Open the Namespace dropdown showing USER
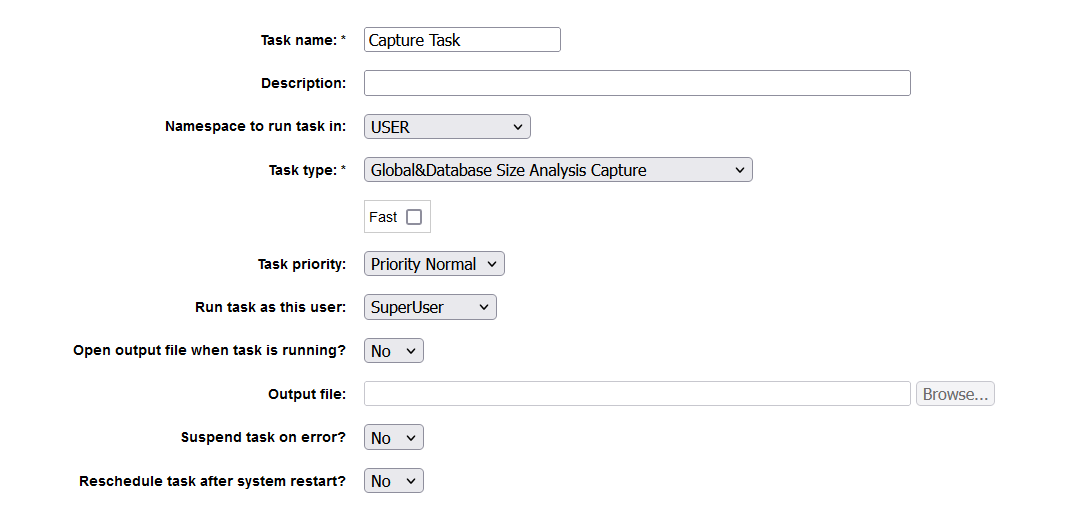The width and height of the screenshot is (1072, 532). click(447, 127)
